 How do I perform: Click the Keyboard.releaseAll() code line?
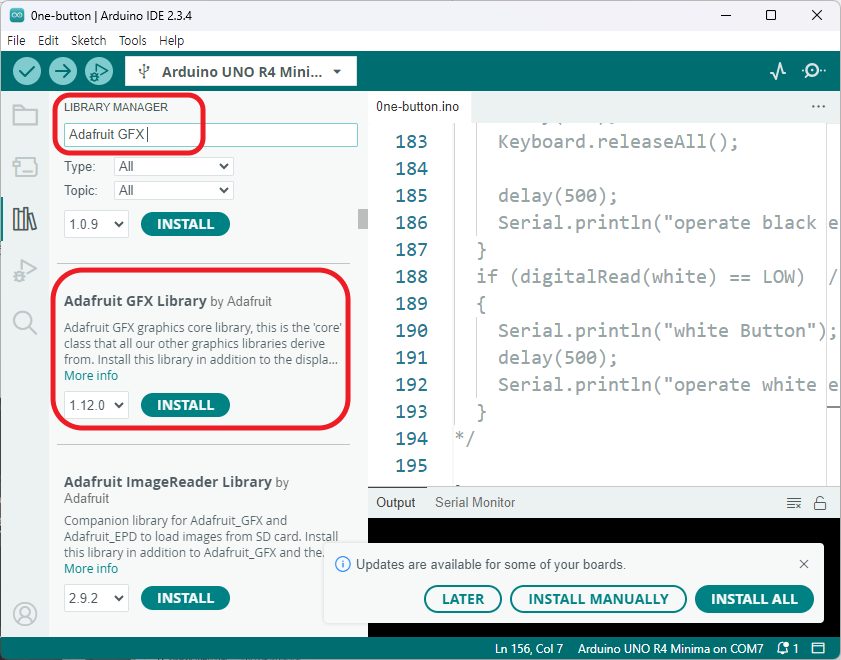[x=618, y=142]
